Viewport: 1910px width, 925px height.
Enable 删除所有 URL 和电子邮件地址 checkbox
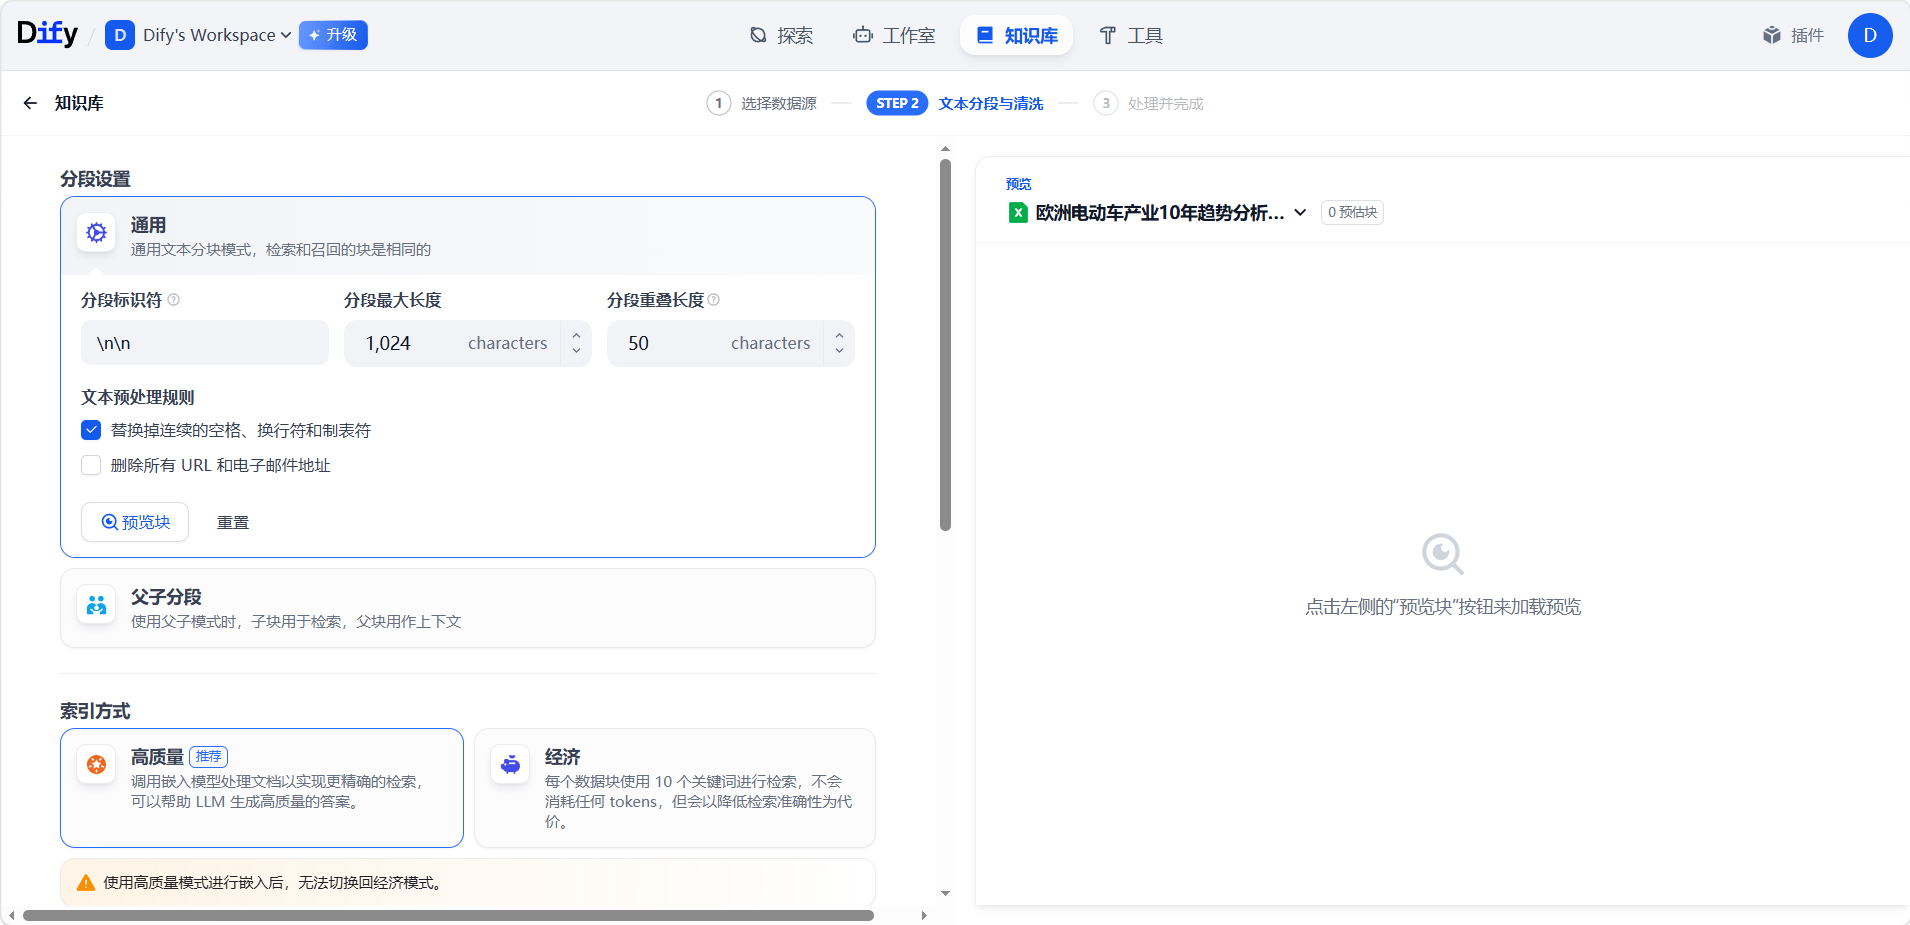coord(91,465)
